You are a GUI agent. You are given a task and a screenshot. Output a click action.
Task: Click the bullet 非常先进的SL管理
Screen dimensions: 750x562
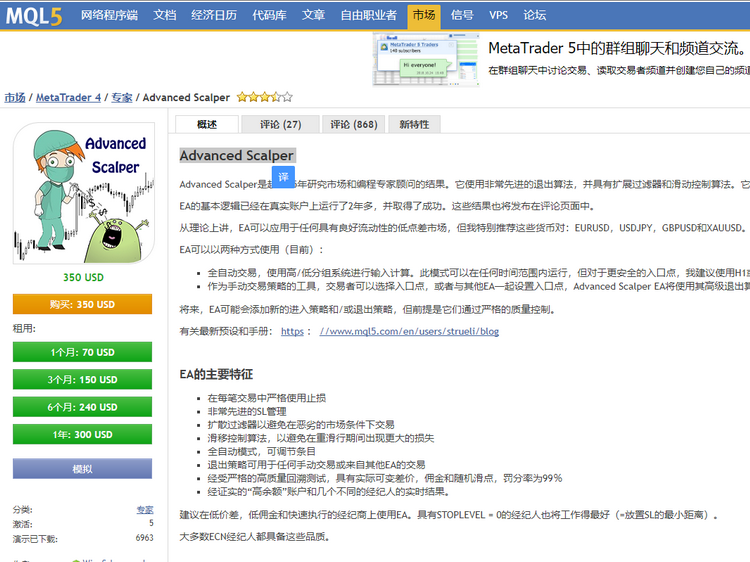(247, 411)
